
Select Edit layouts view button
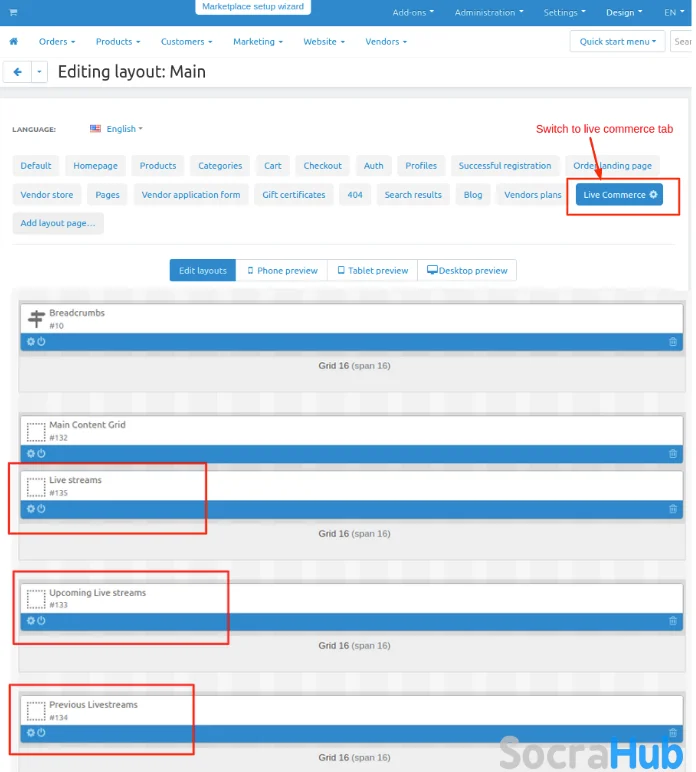203,270
